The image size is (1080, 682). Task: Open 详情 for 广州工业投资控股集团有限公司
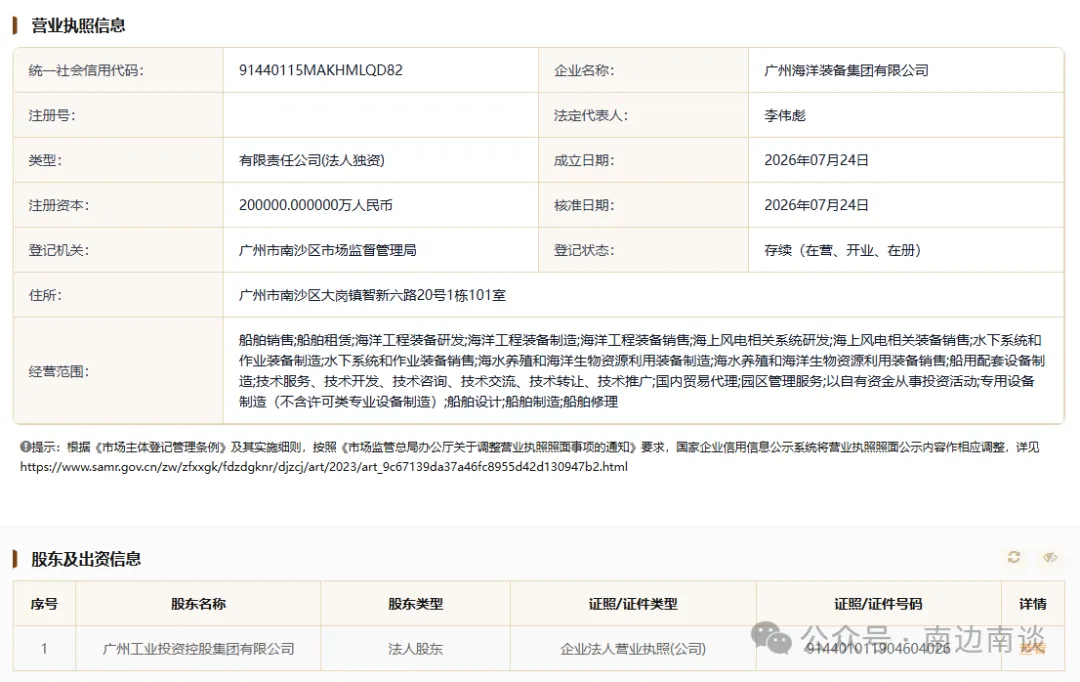coord(1032,648)
